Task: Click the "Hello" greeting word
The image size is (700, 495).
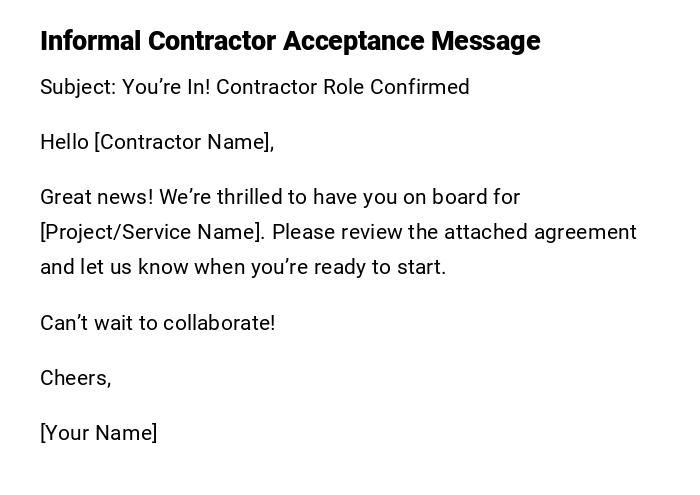Action: tap(64, 142)
